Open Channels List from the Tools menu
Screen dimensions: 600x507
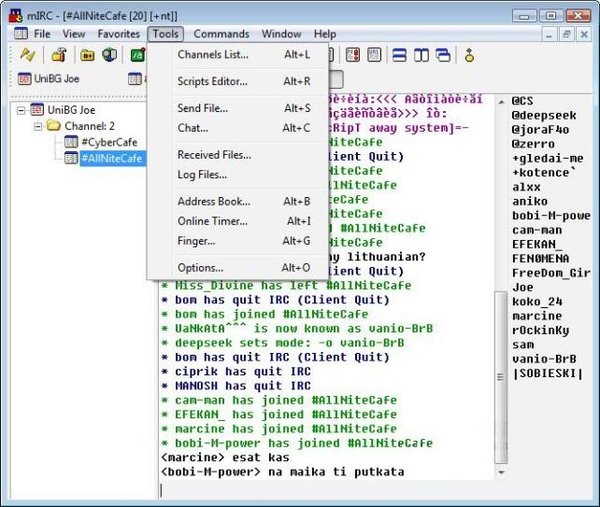point(212,54)
